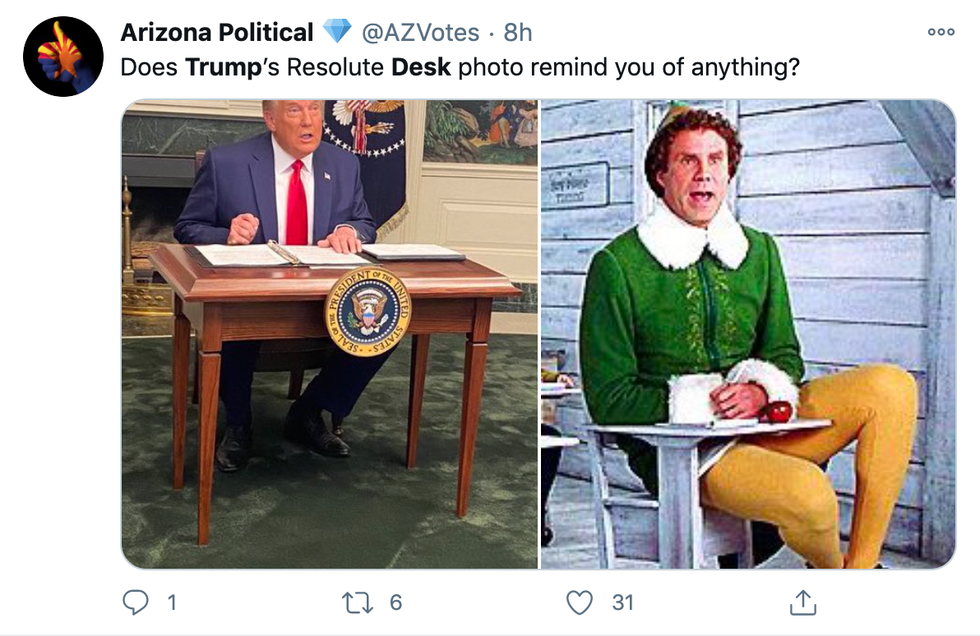Open the Arizona Political display name link
This screenshot has width=980, height=636.
click(x=217, y=33)
